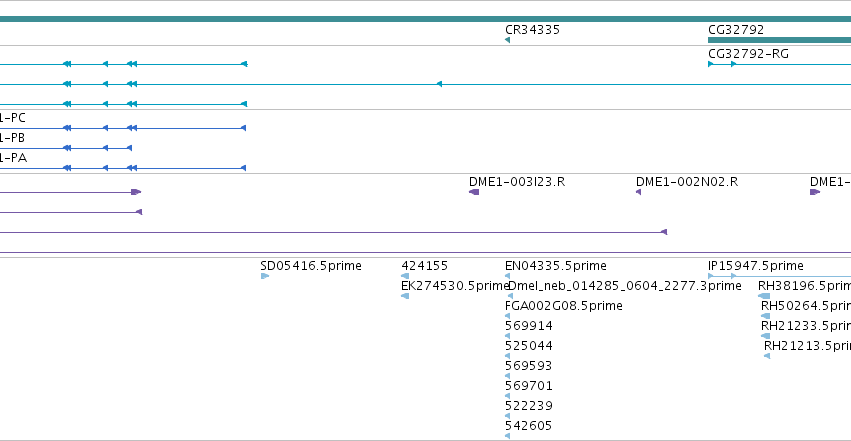Image resolution: width=851 pixels, height=441 pixels.
Task: Click the RH38196.5prime arrow glyph
Action: click(764, 296)
